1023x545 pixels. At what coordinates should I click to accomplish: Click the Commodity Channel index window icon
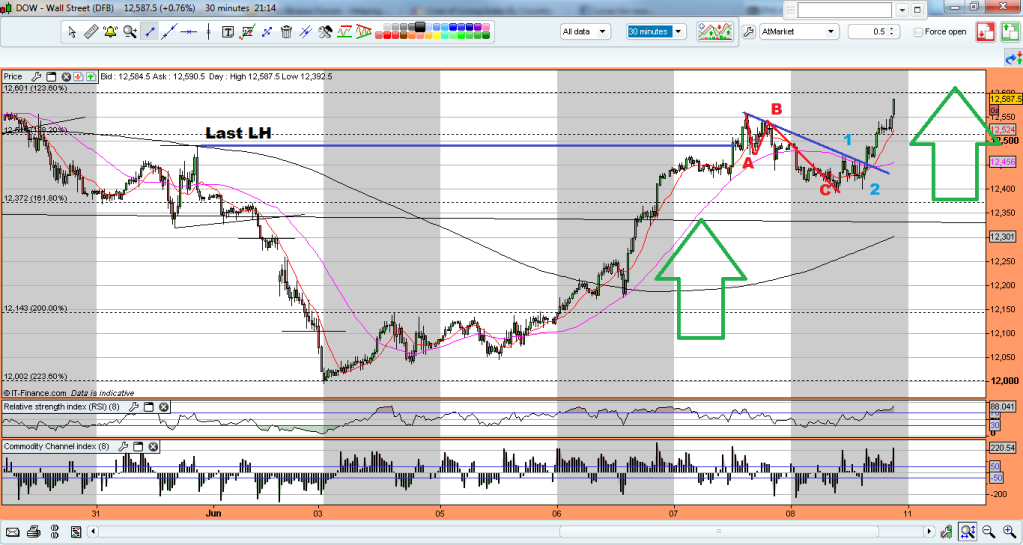[x=138, y=446]
